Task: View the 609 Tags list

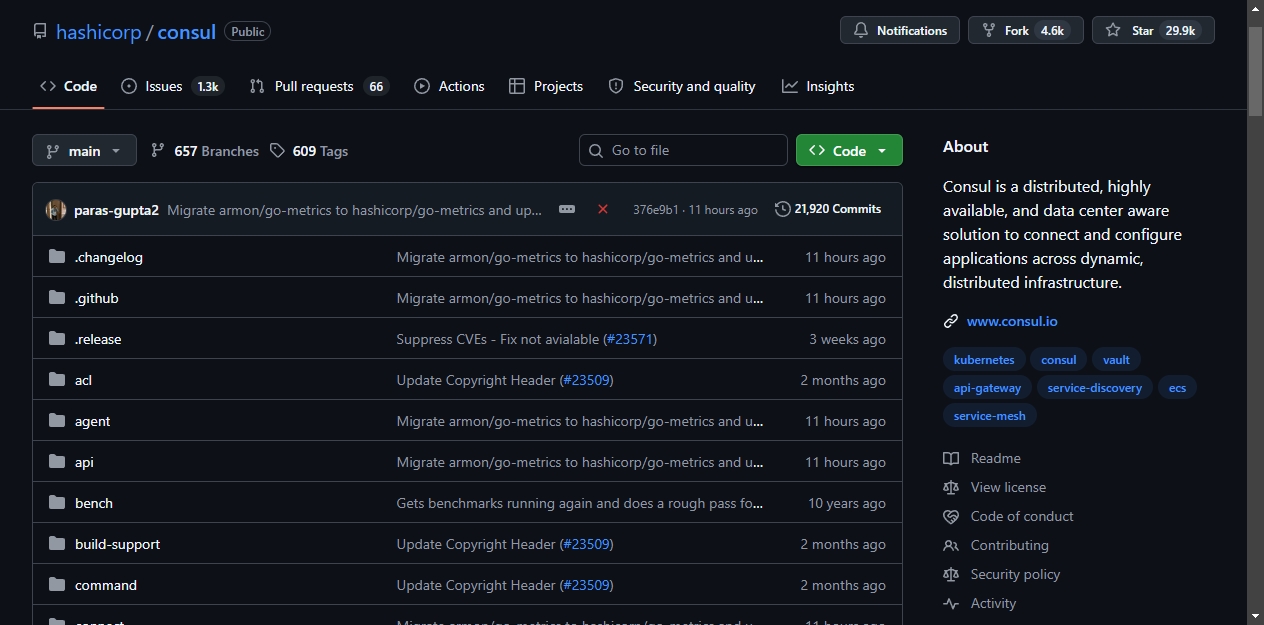Action: [x=309, y=151]
